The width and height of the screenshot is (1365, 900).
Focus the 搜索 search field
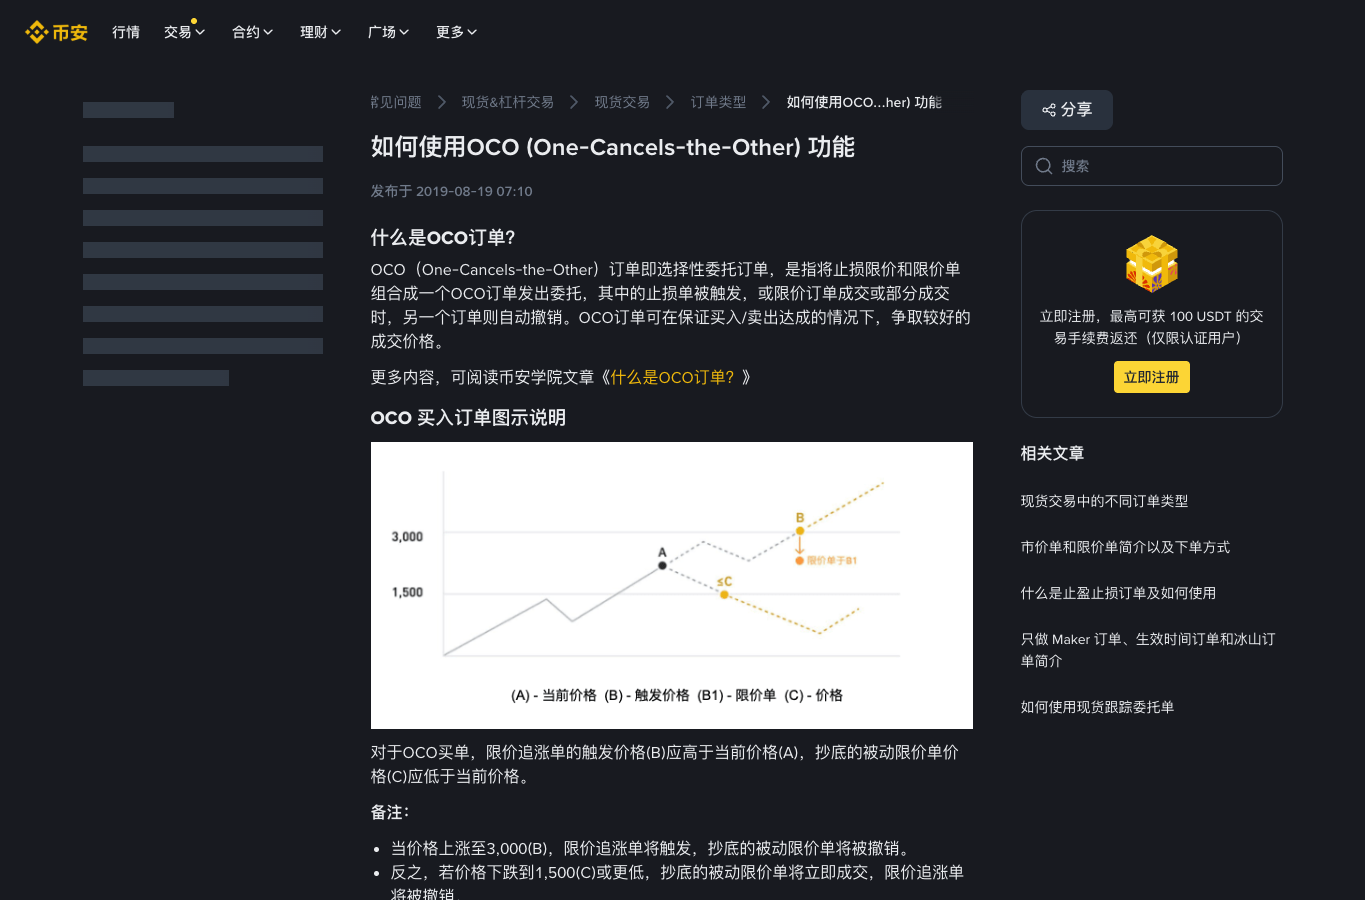(1151, 166)
